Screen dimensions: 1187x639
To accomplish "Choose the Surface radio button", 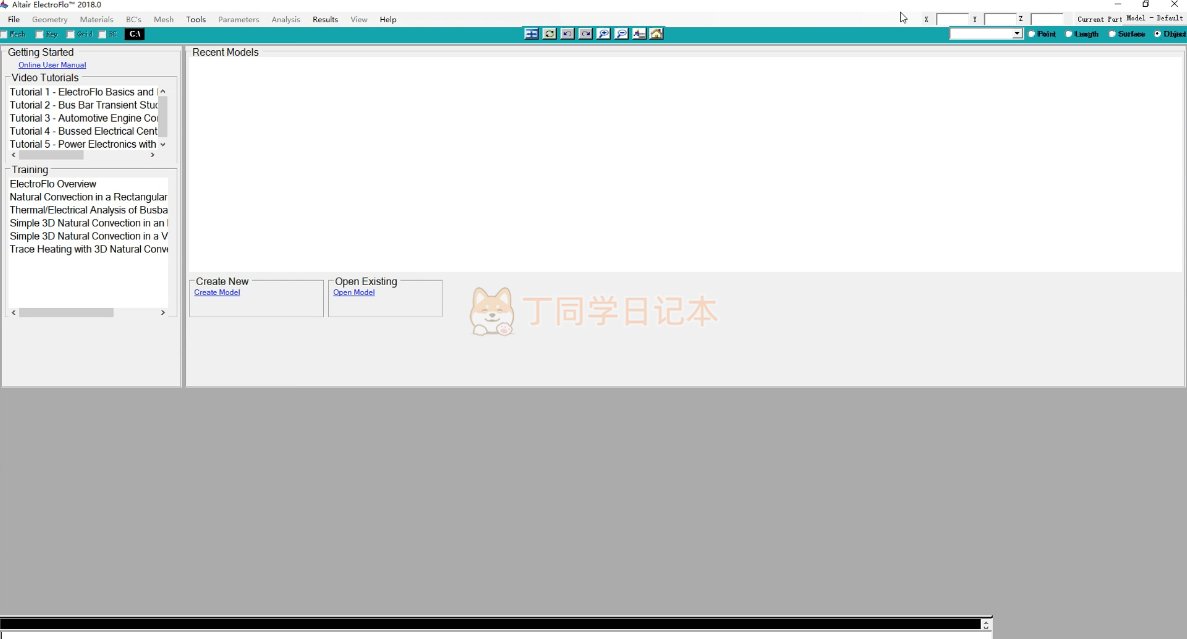I will coord(1112,34).
